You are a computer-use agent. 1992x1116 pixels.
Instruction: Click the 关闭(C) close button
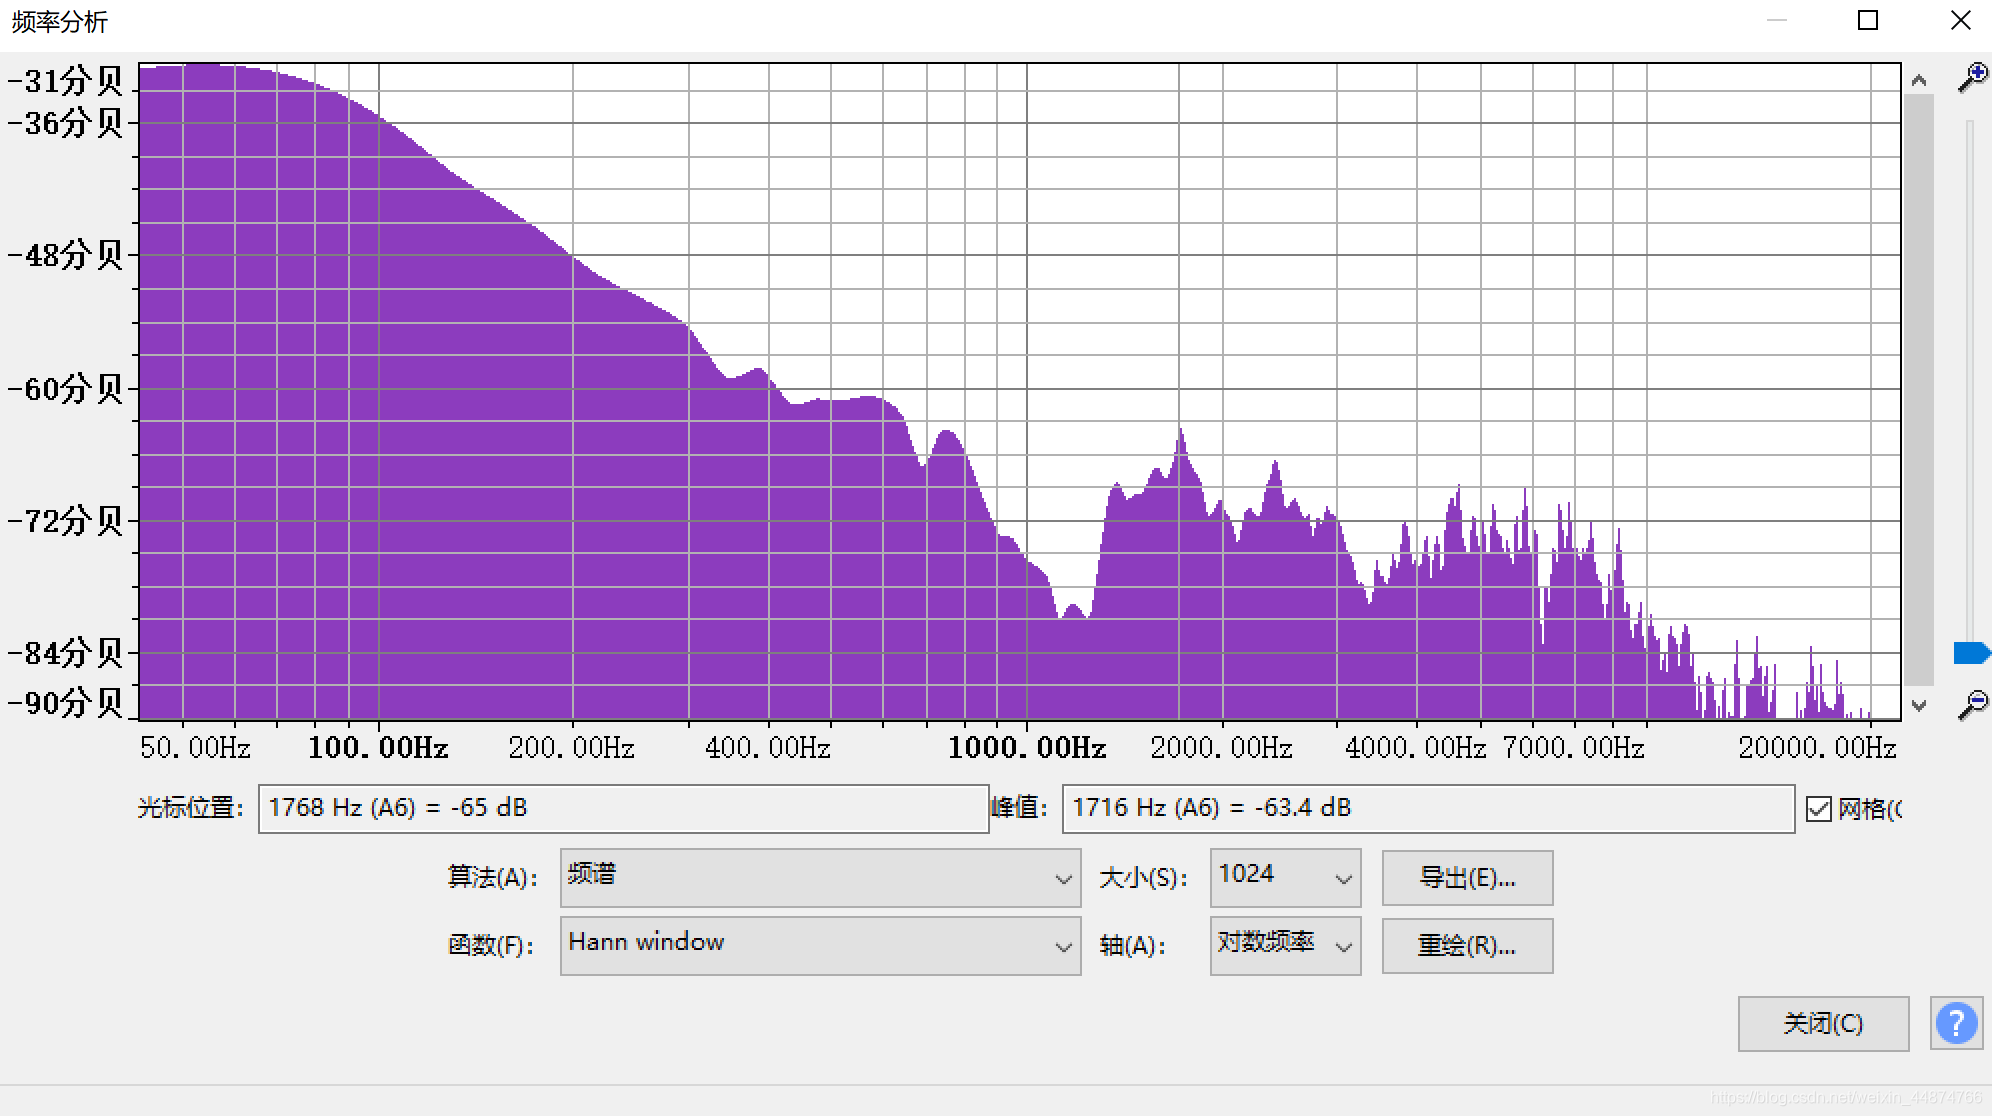tap(1823, 1024)
